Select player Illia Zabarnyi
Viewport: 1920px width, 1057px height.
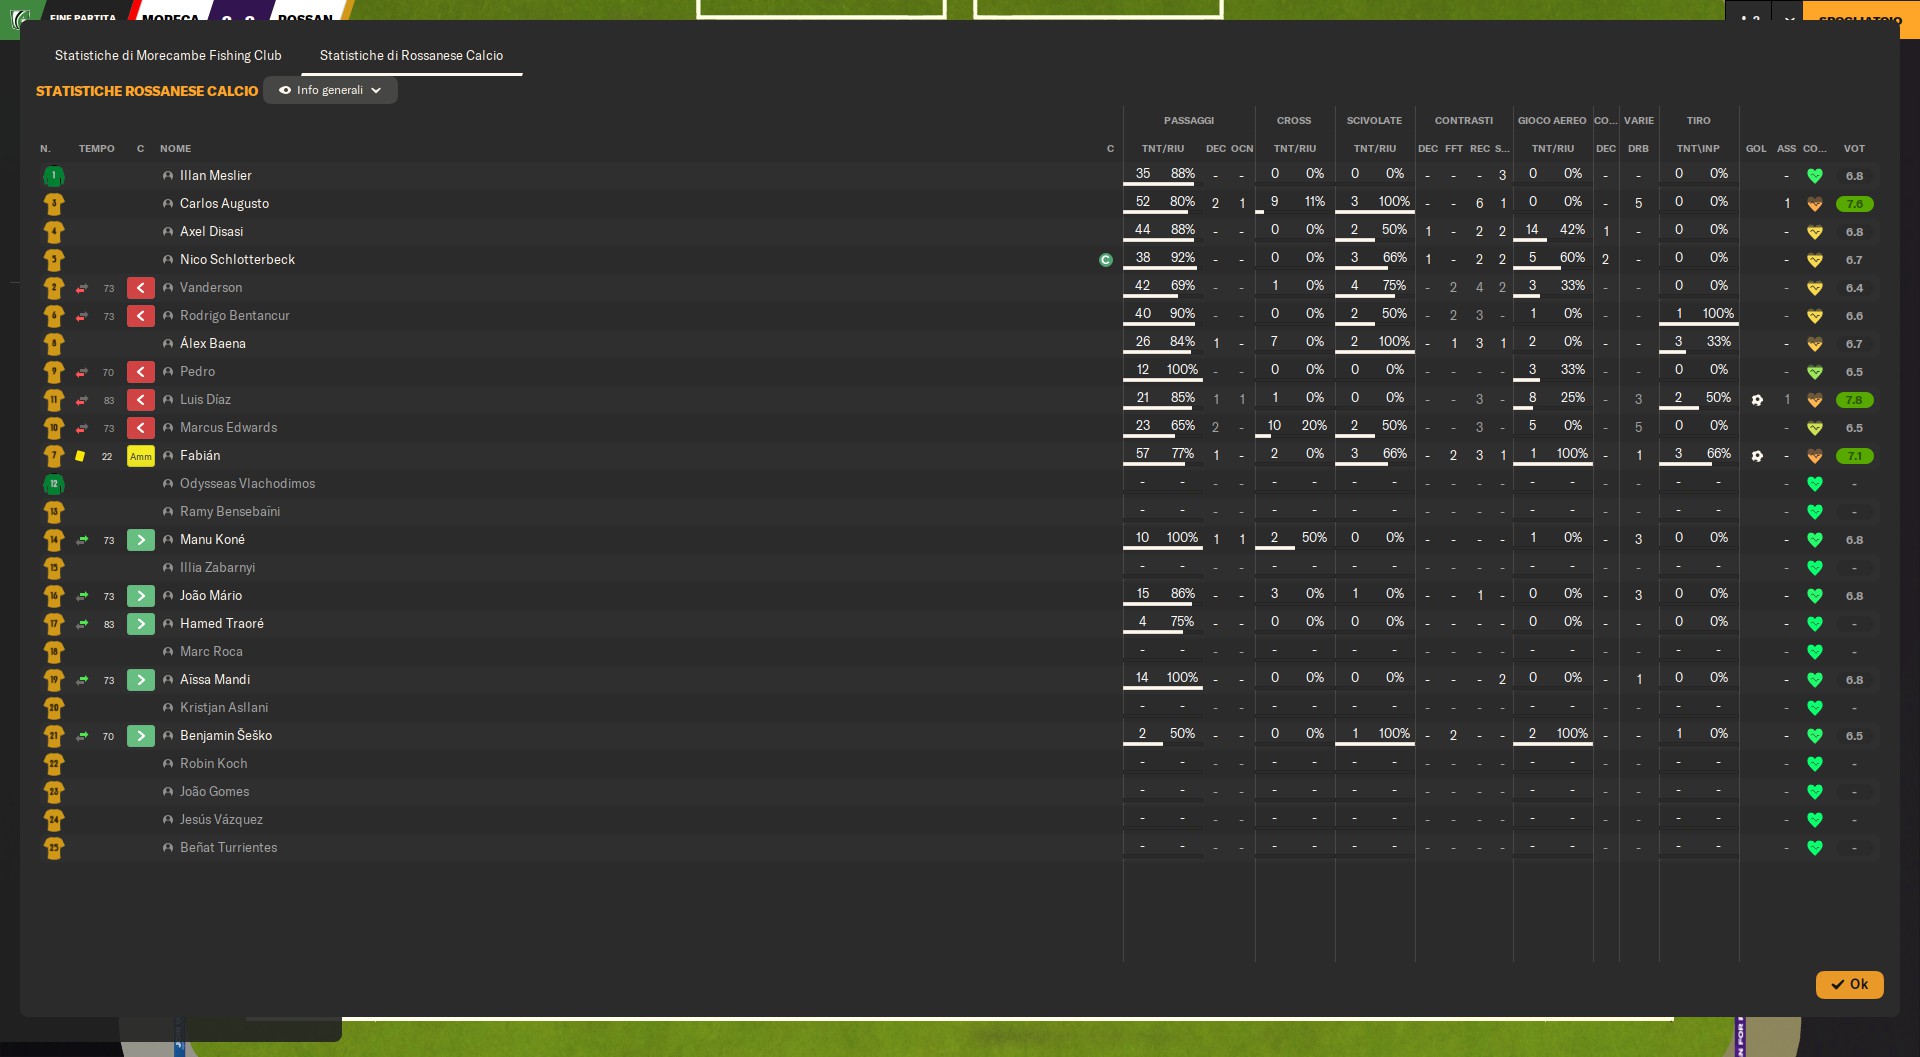point(217,568)
